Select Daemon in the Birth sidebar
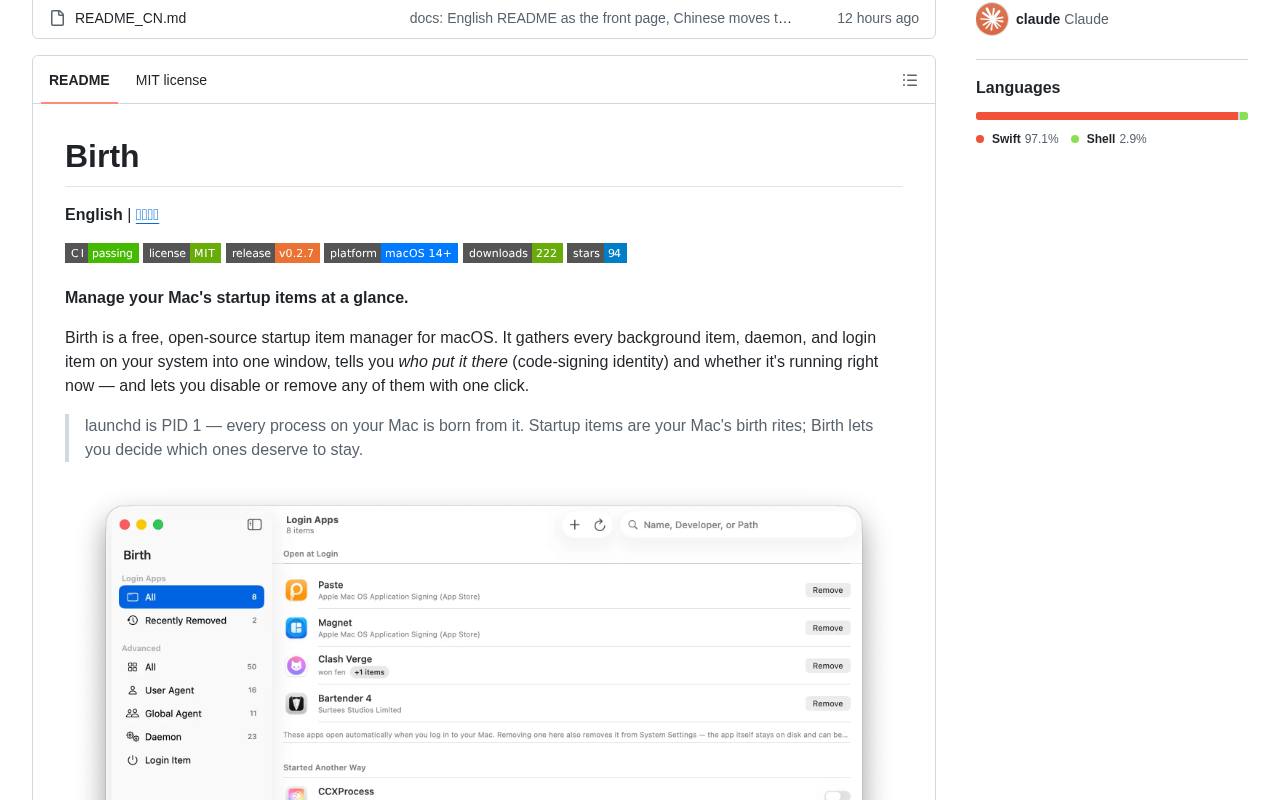 point(192,737)
